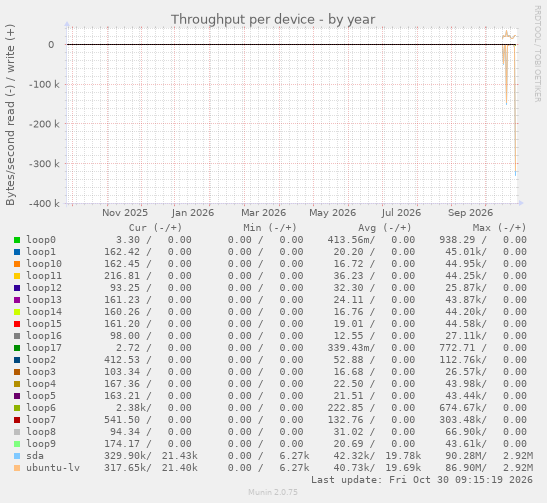Viewport: 547px width, 503px height.
Task: Click the loop1 blue legend swatch
Action: click(17, 252)
